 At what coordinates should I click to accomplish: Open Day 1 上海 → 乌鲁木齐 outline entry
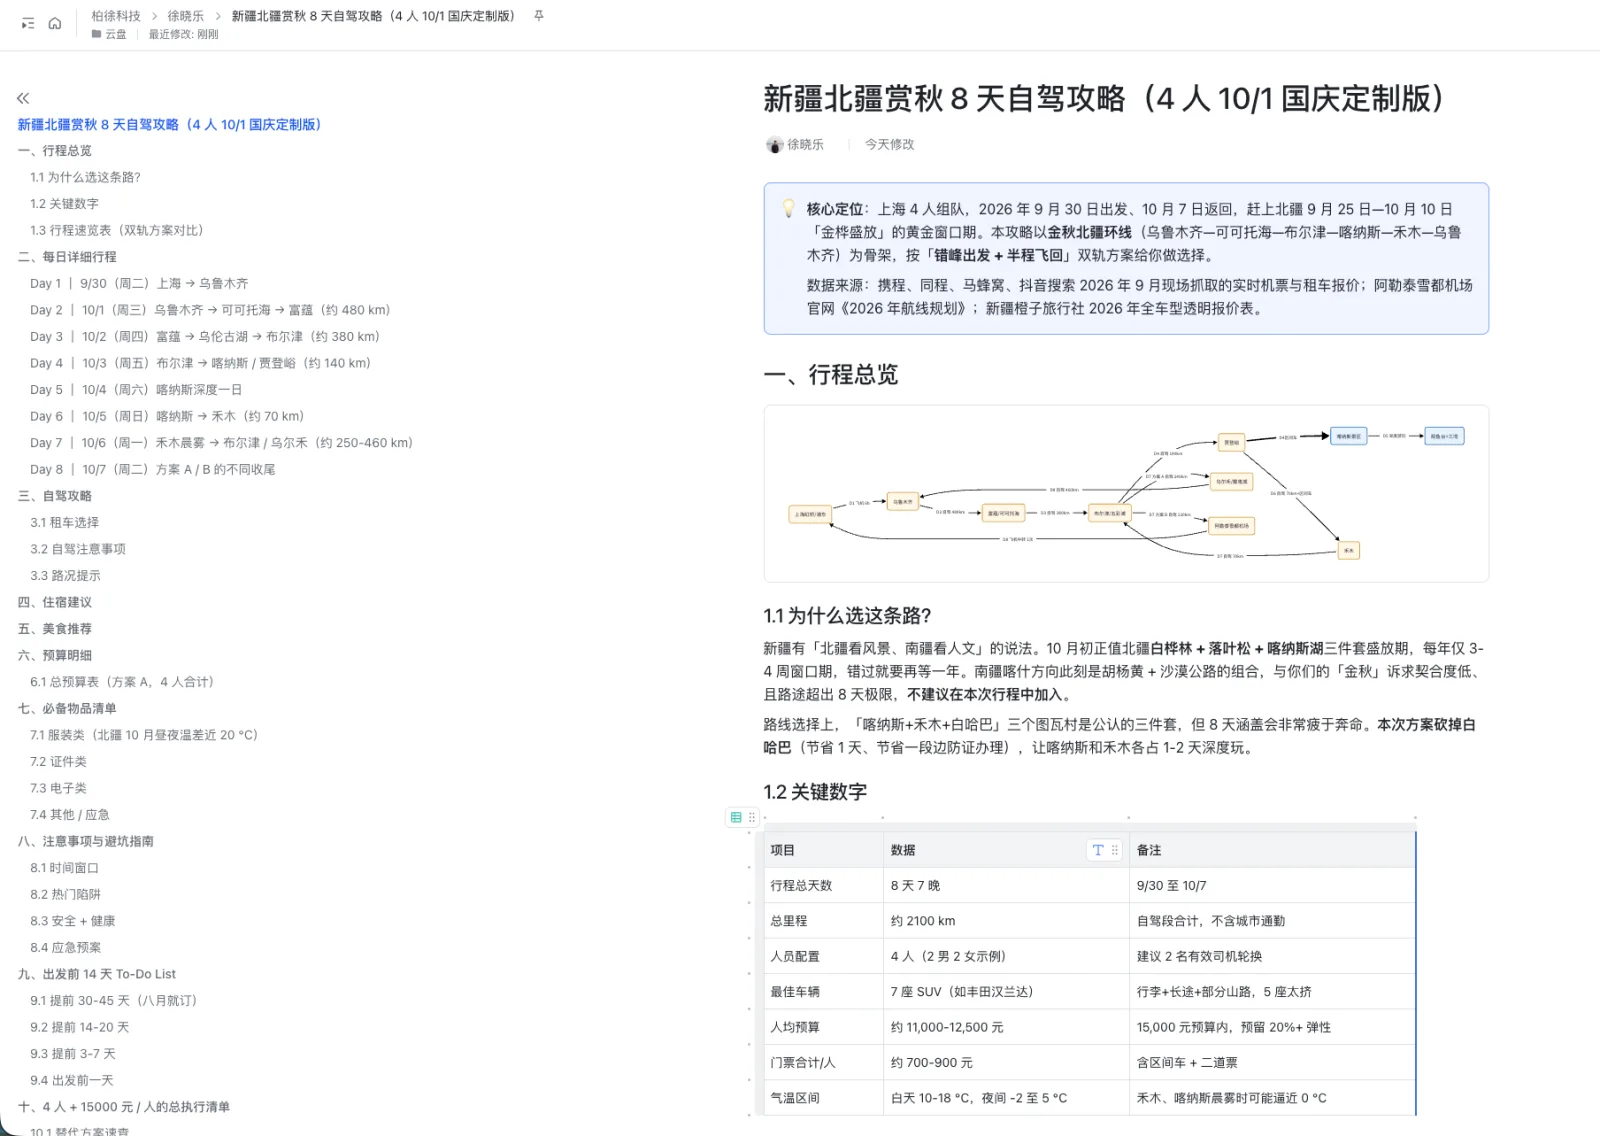[x=139, y=284]
